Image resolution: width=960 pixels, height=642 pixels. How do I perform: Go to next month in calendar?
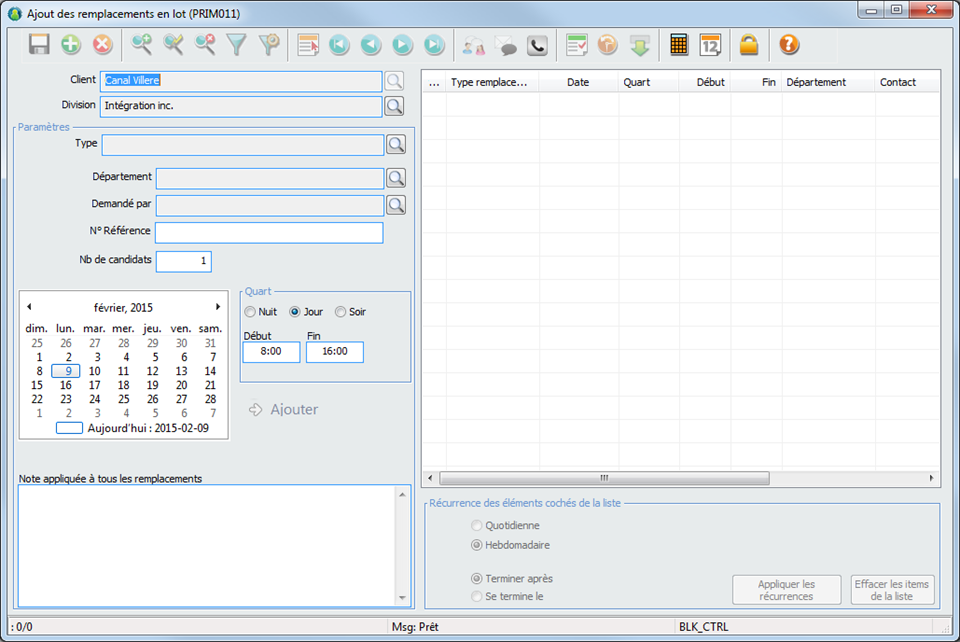[218, 307]
